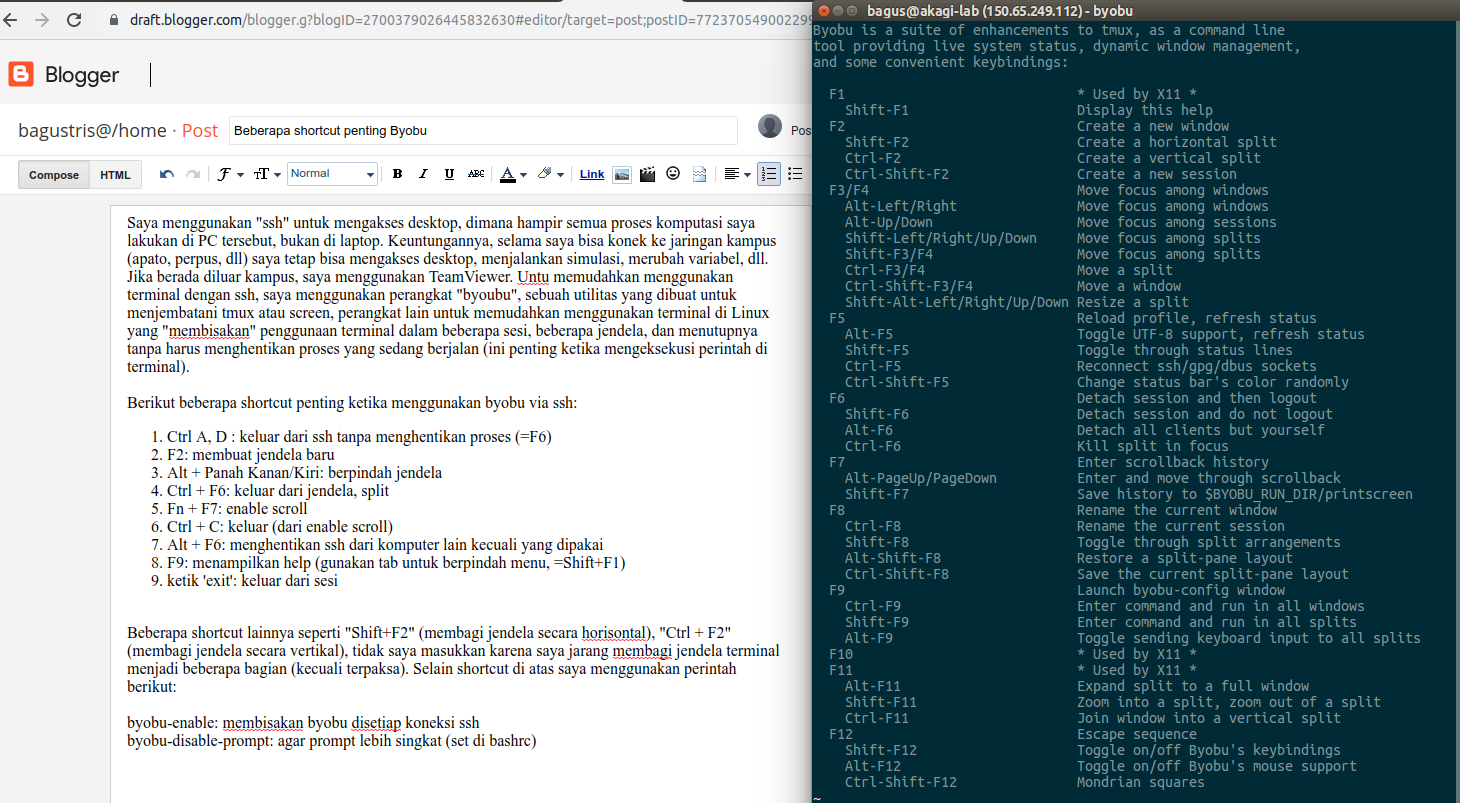Redo the last edit in editor
This screenshot has width=1460, height=803.
(x=192, y=174)
